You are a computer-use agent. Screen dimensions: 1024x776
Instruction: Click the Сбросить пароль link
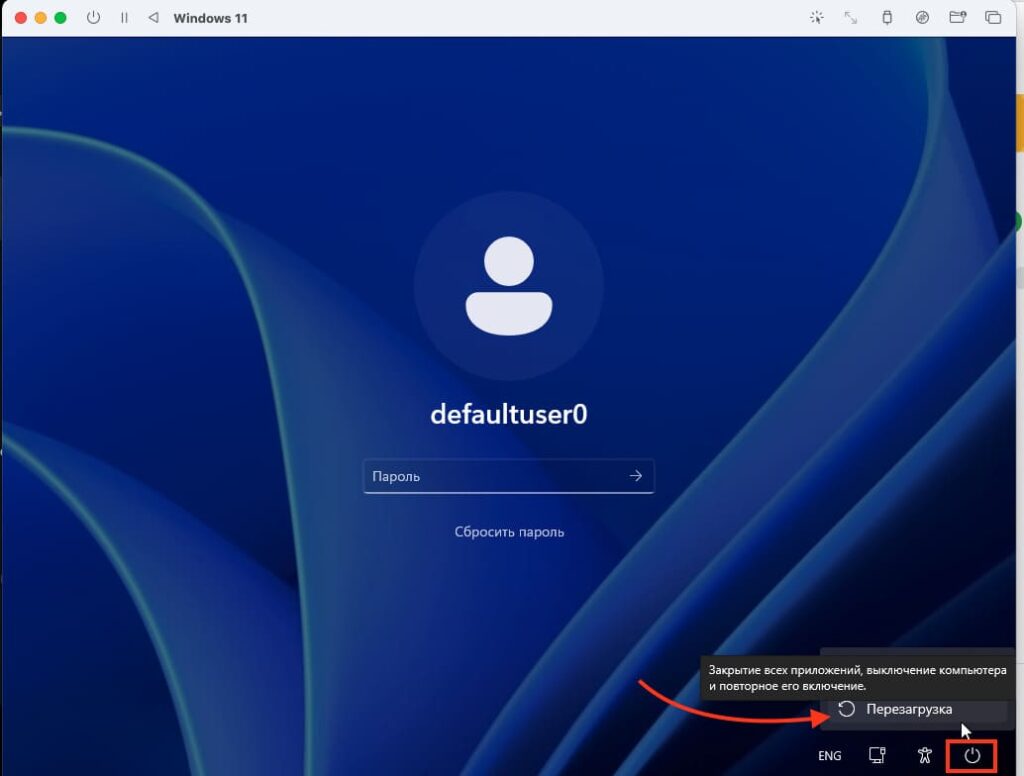tap(509, 532)
